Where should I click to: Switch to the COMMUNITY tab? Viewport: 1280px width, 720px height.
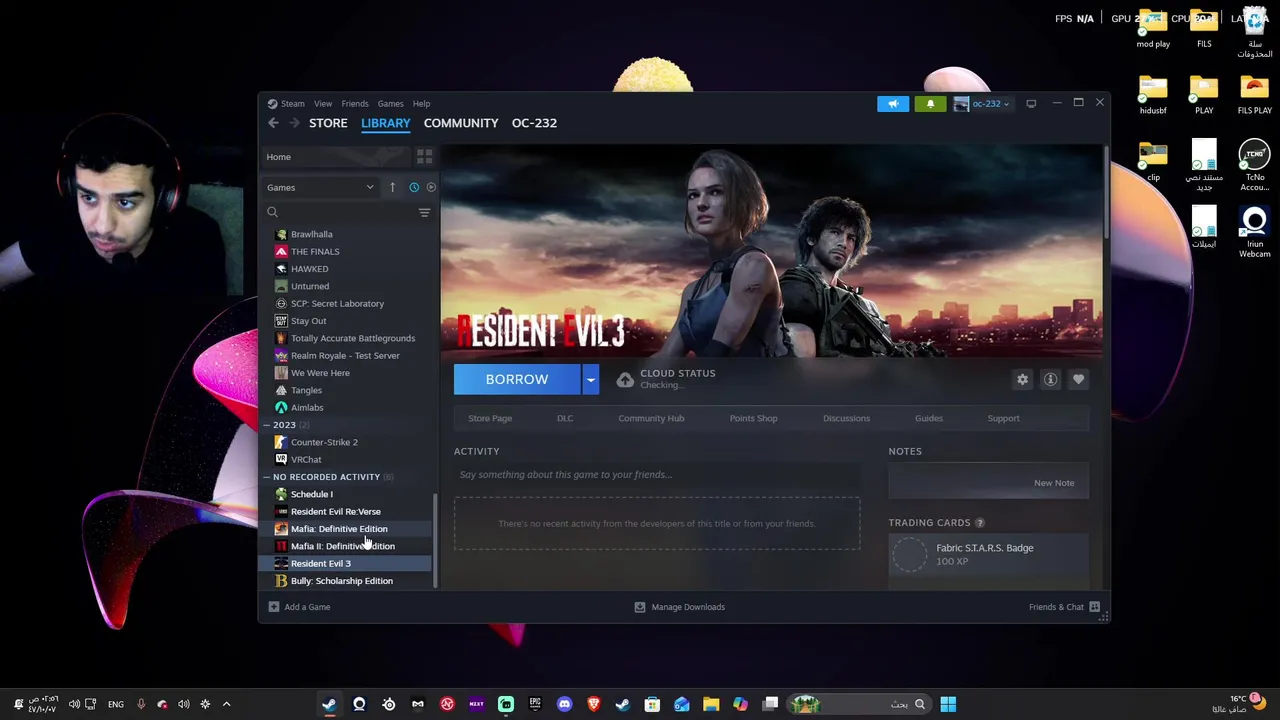coord(461,123)
